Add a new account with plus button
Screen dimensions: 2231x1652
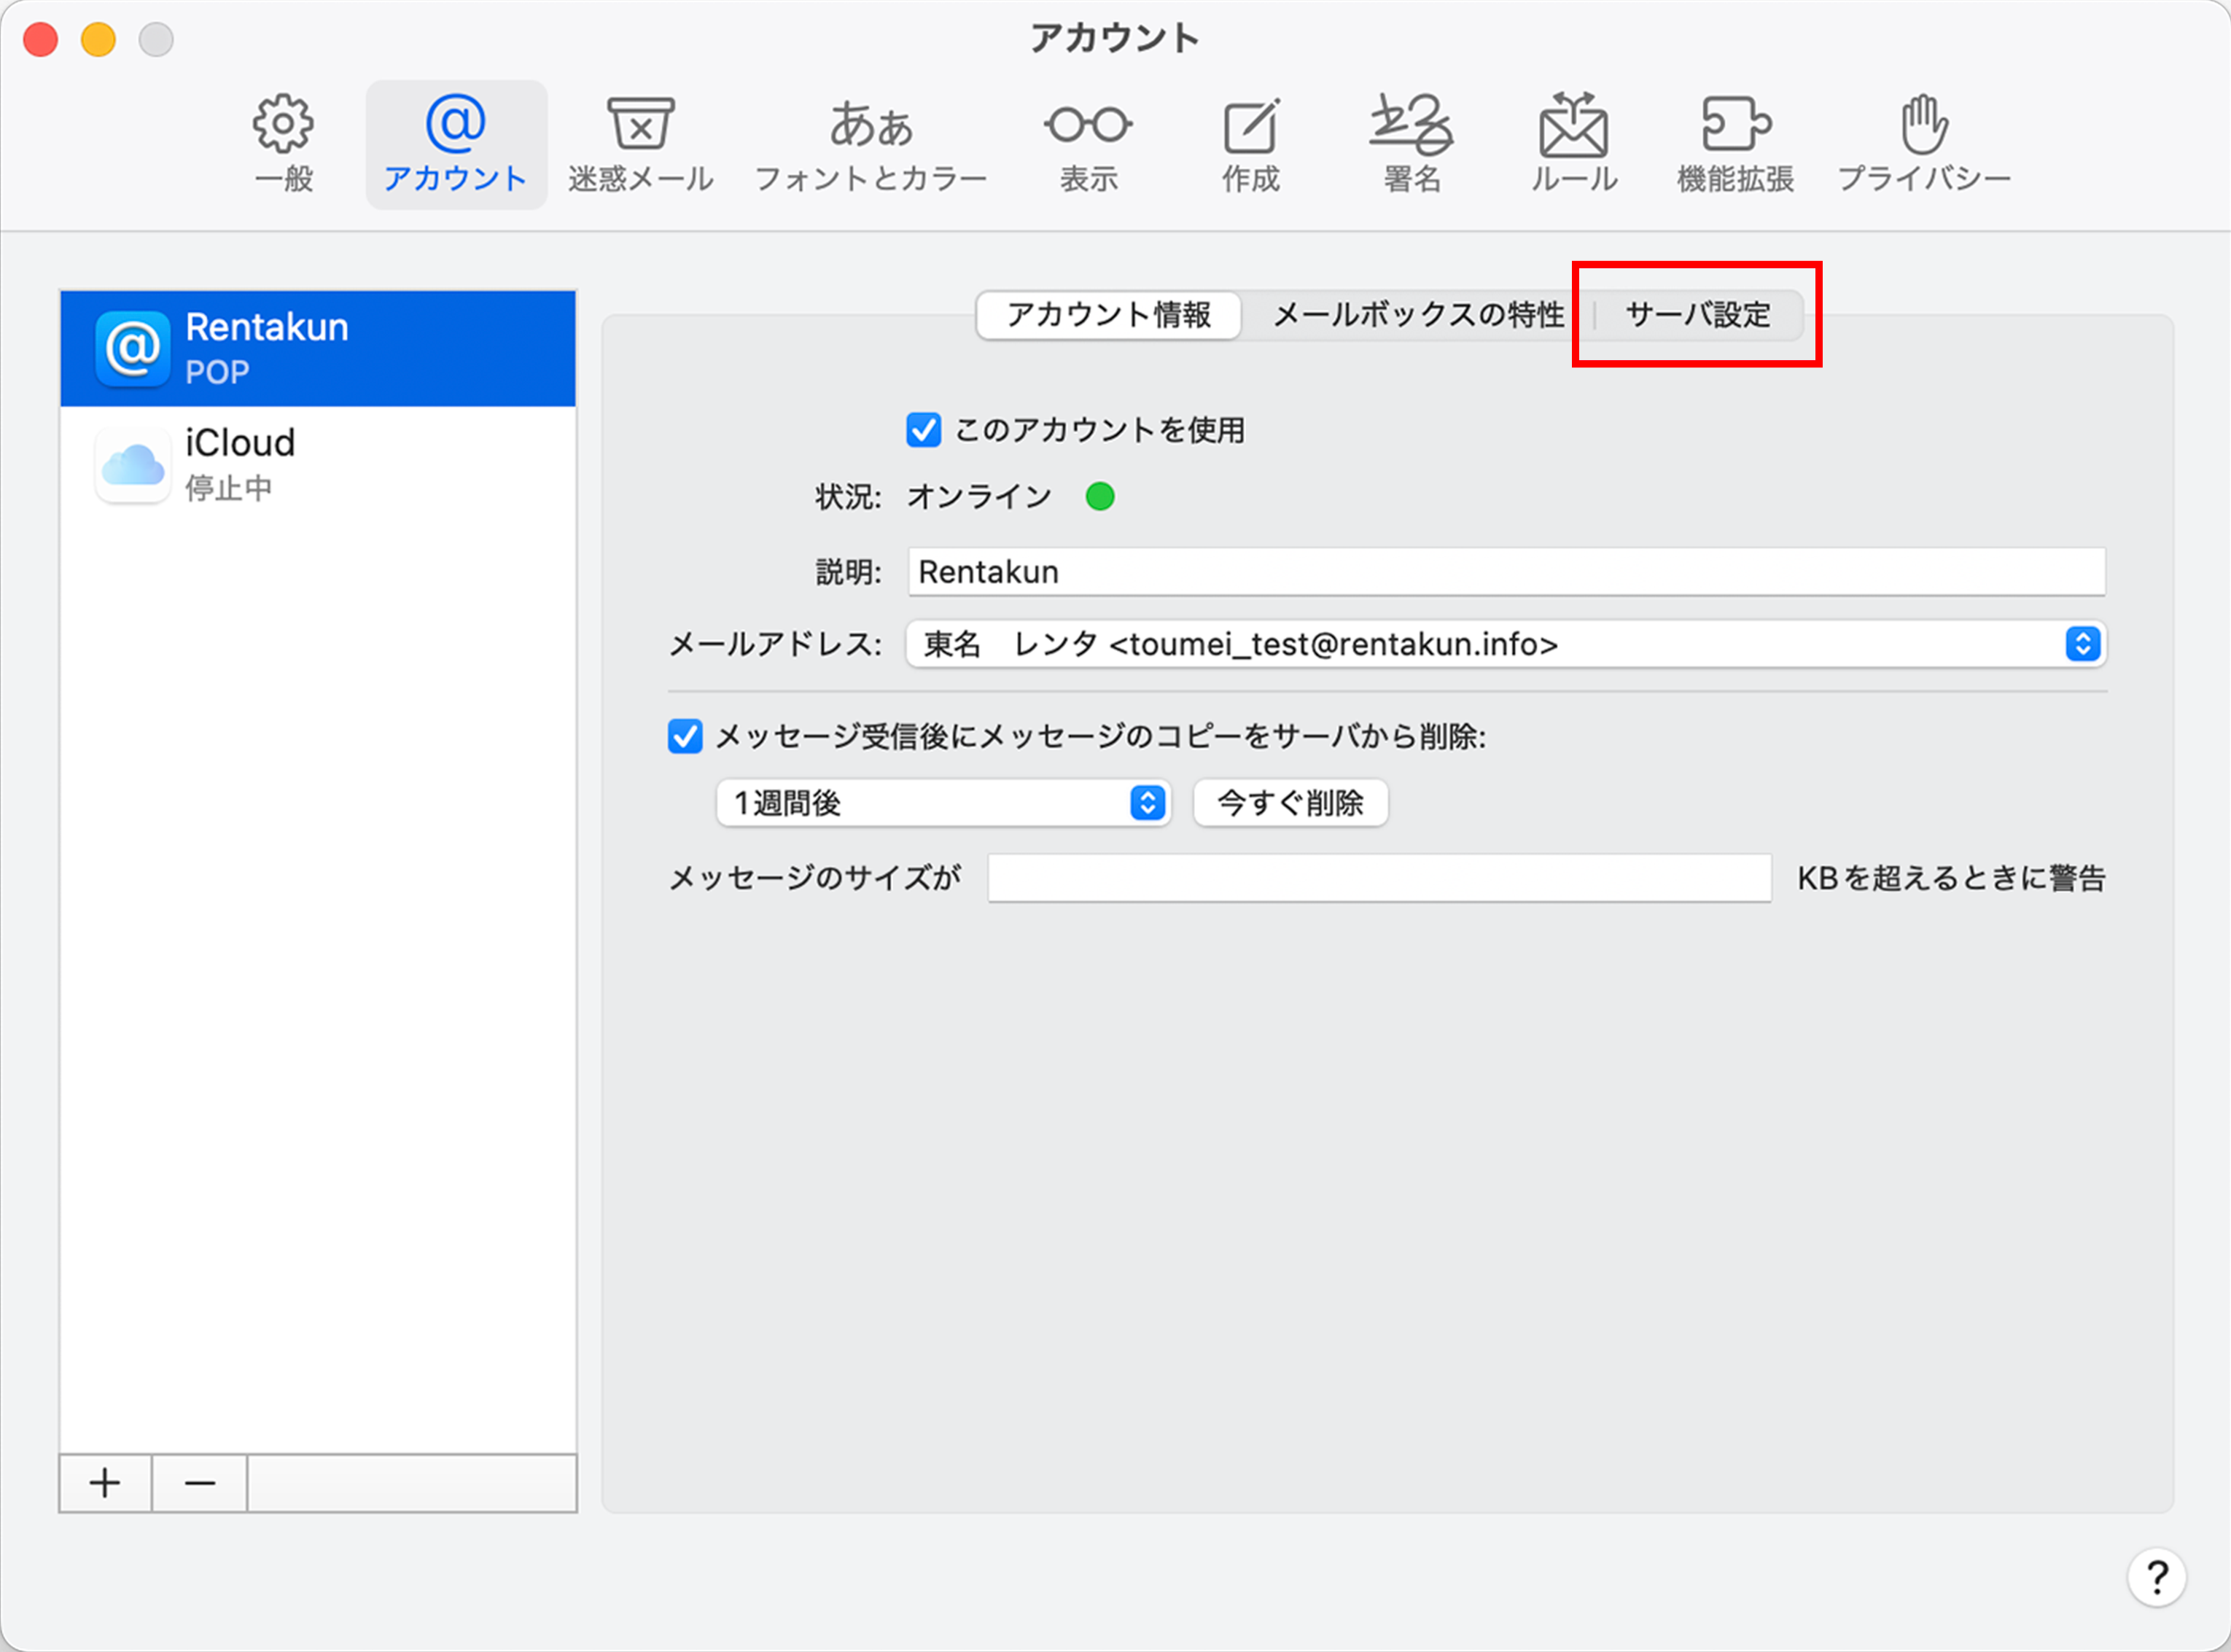(105, 1483)
